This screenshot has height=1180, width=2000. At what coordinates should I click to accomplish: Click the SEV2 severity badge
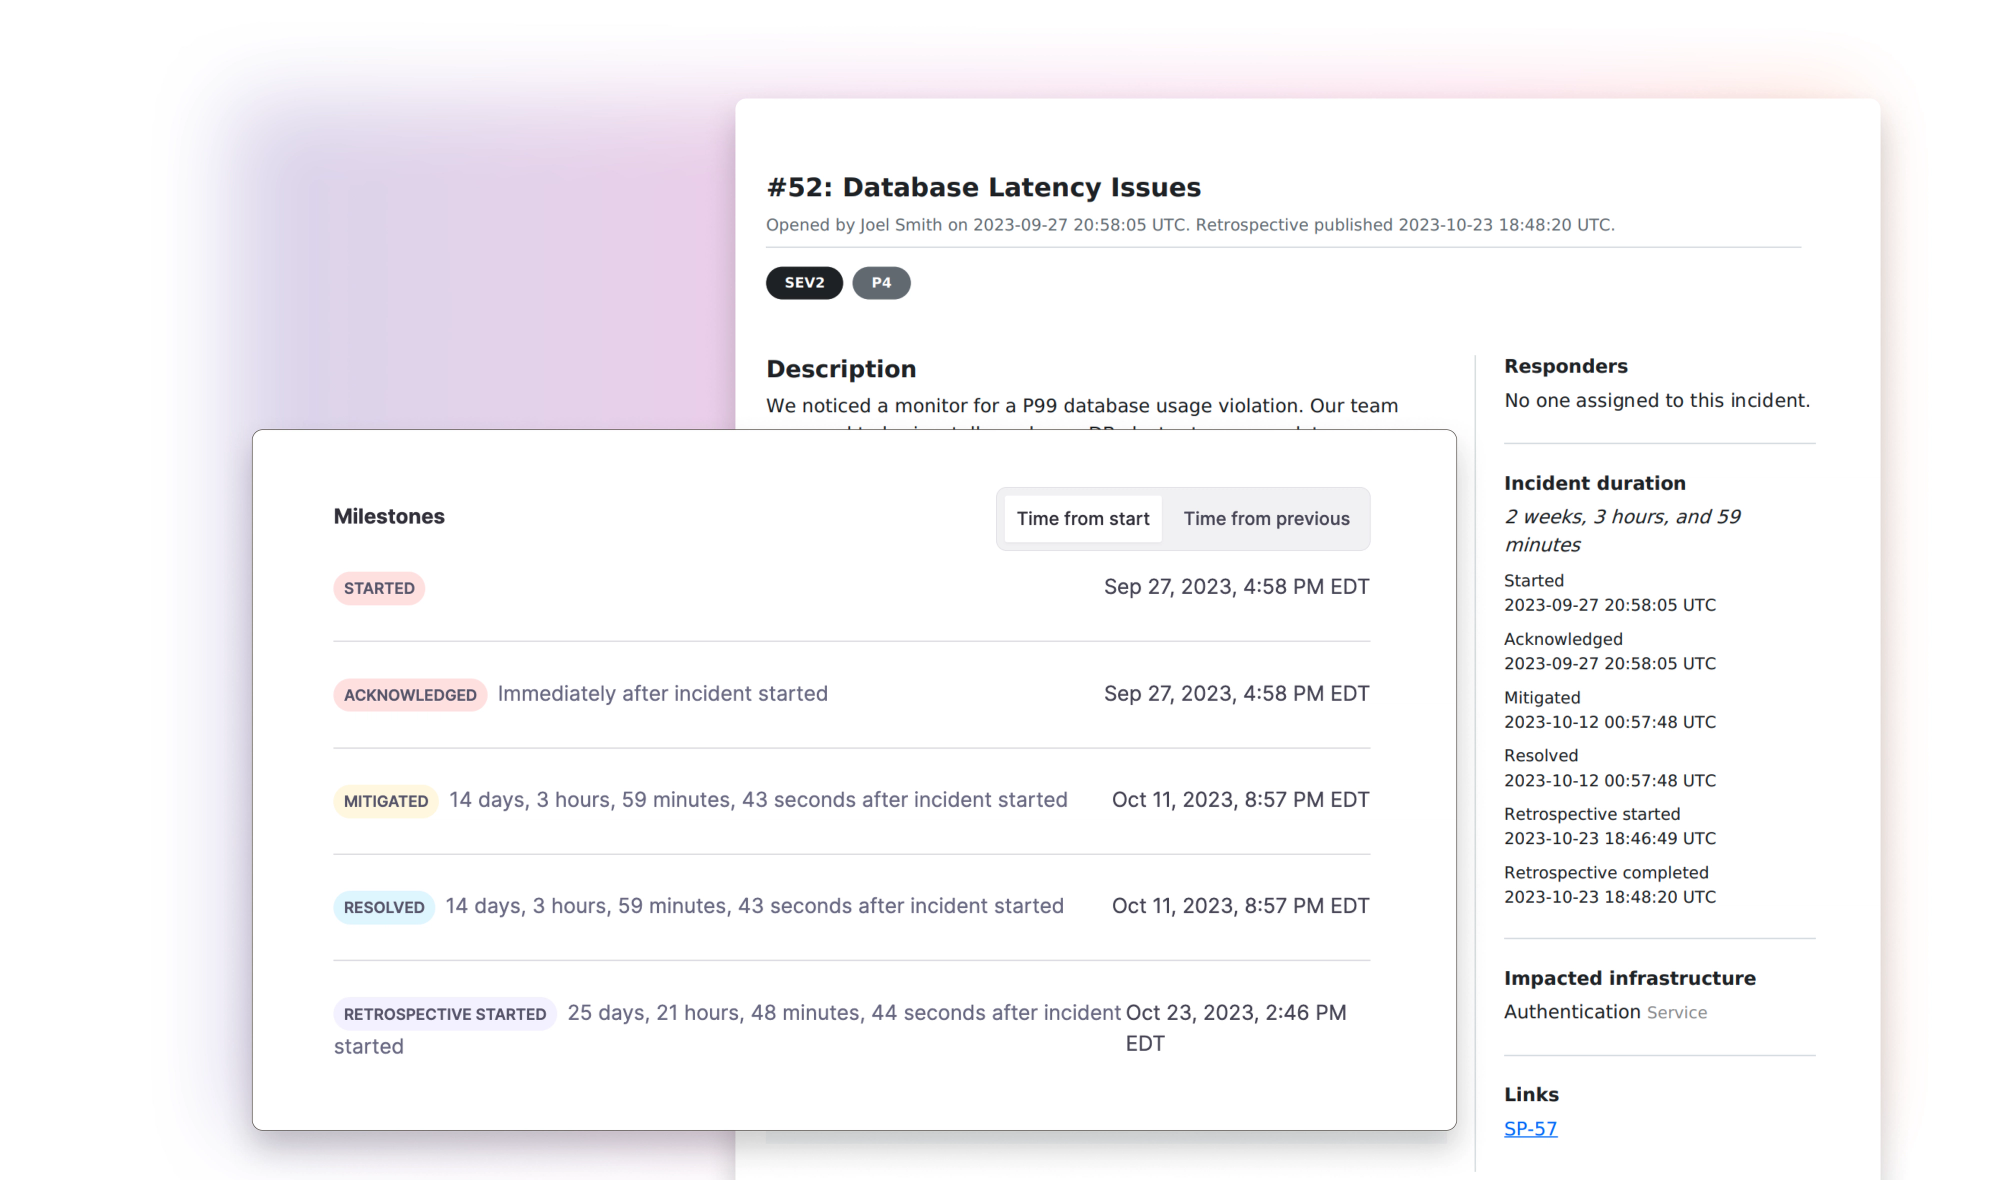click(804, 283)
